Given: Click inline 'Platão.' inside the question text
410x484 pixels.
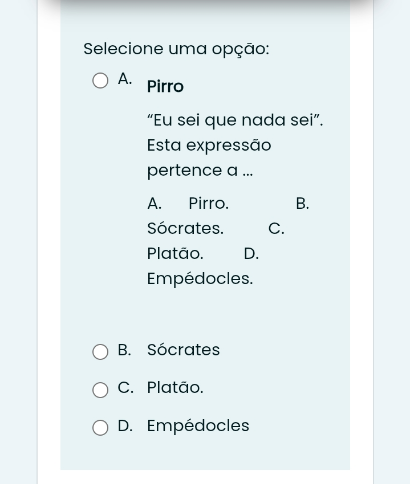Looking at the screenshot, I should tap(175, 253).
